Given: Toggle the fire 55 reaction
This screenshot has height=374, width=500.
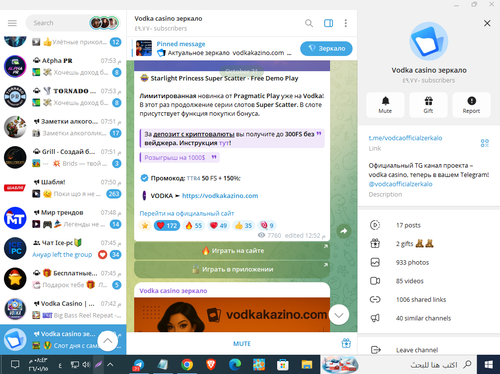Looking at the screenshot, I should (194, 226).
